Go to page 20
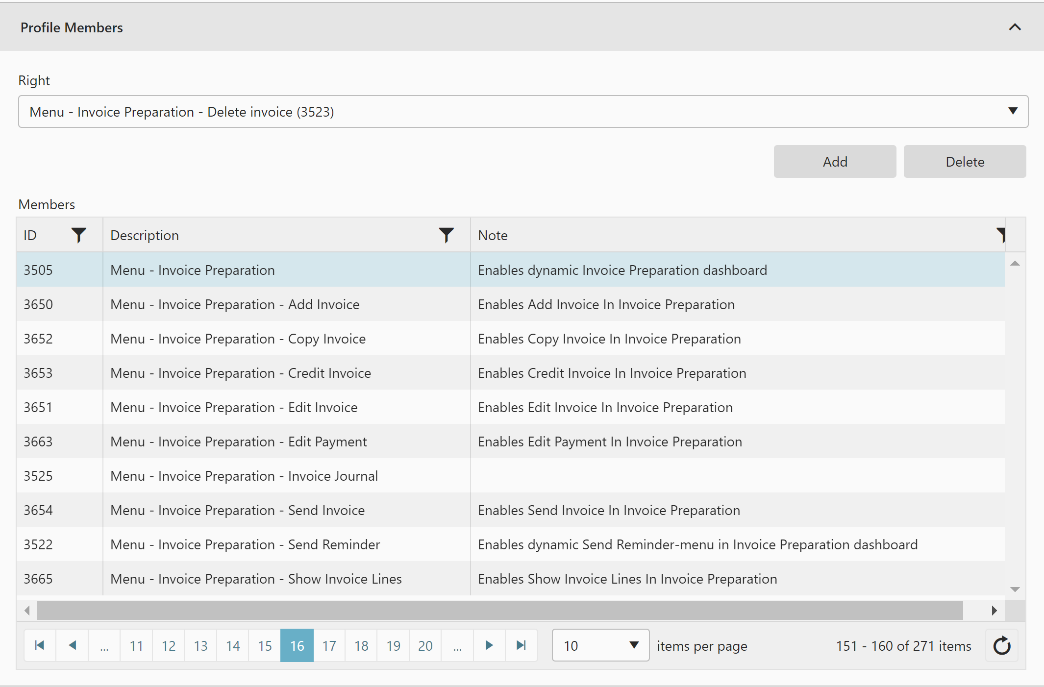The width and height of the screenshot is (1044, 687). (x=425, y=646)
